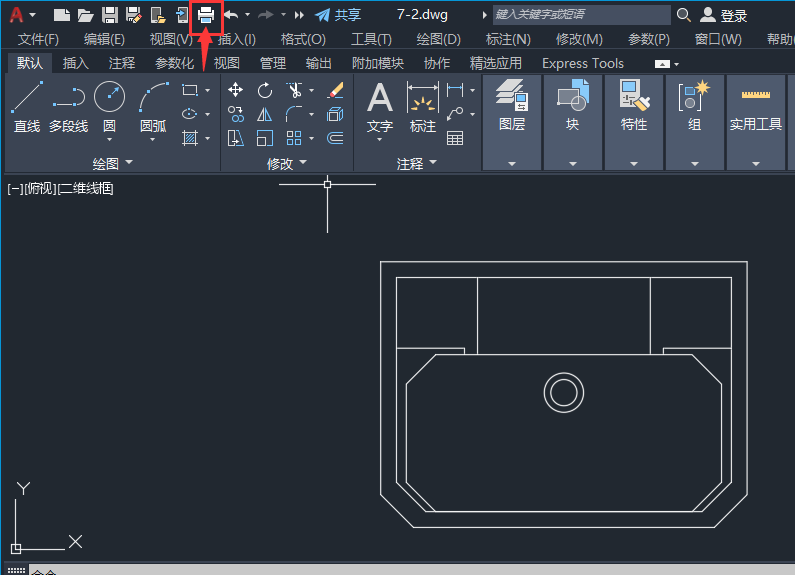Image resolution: width=795 pixels, height=575 pixels.
Task: Select the Circle (圆) tool
Action: tap(109, 106)
